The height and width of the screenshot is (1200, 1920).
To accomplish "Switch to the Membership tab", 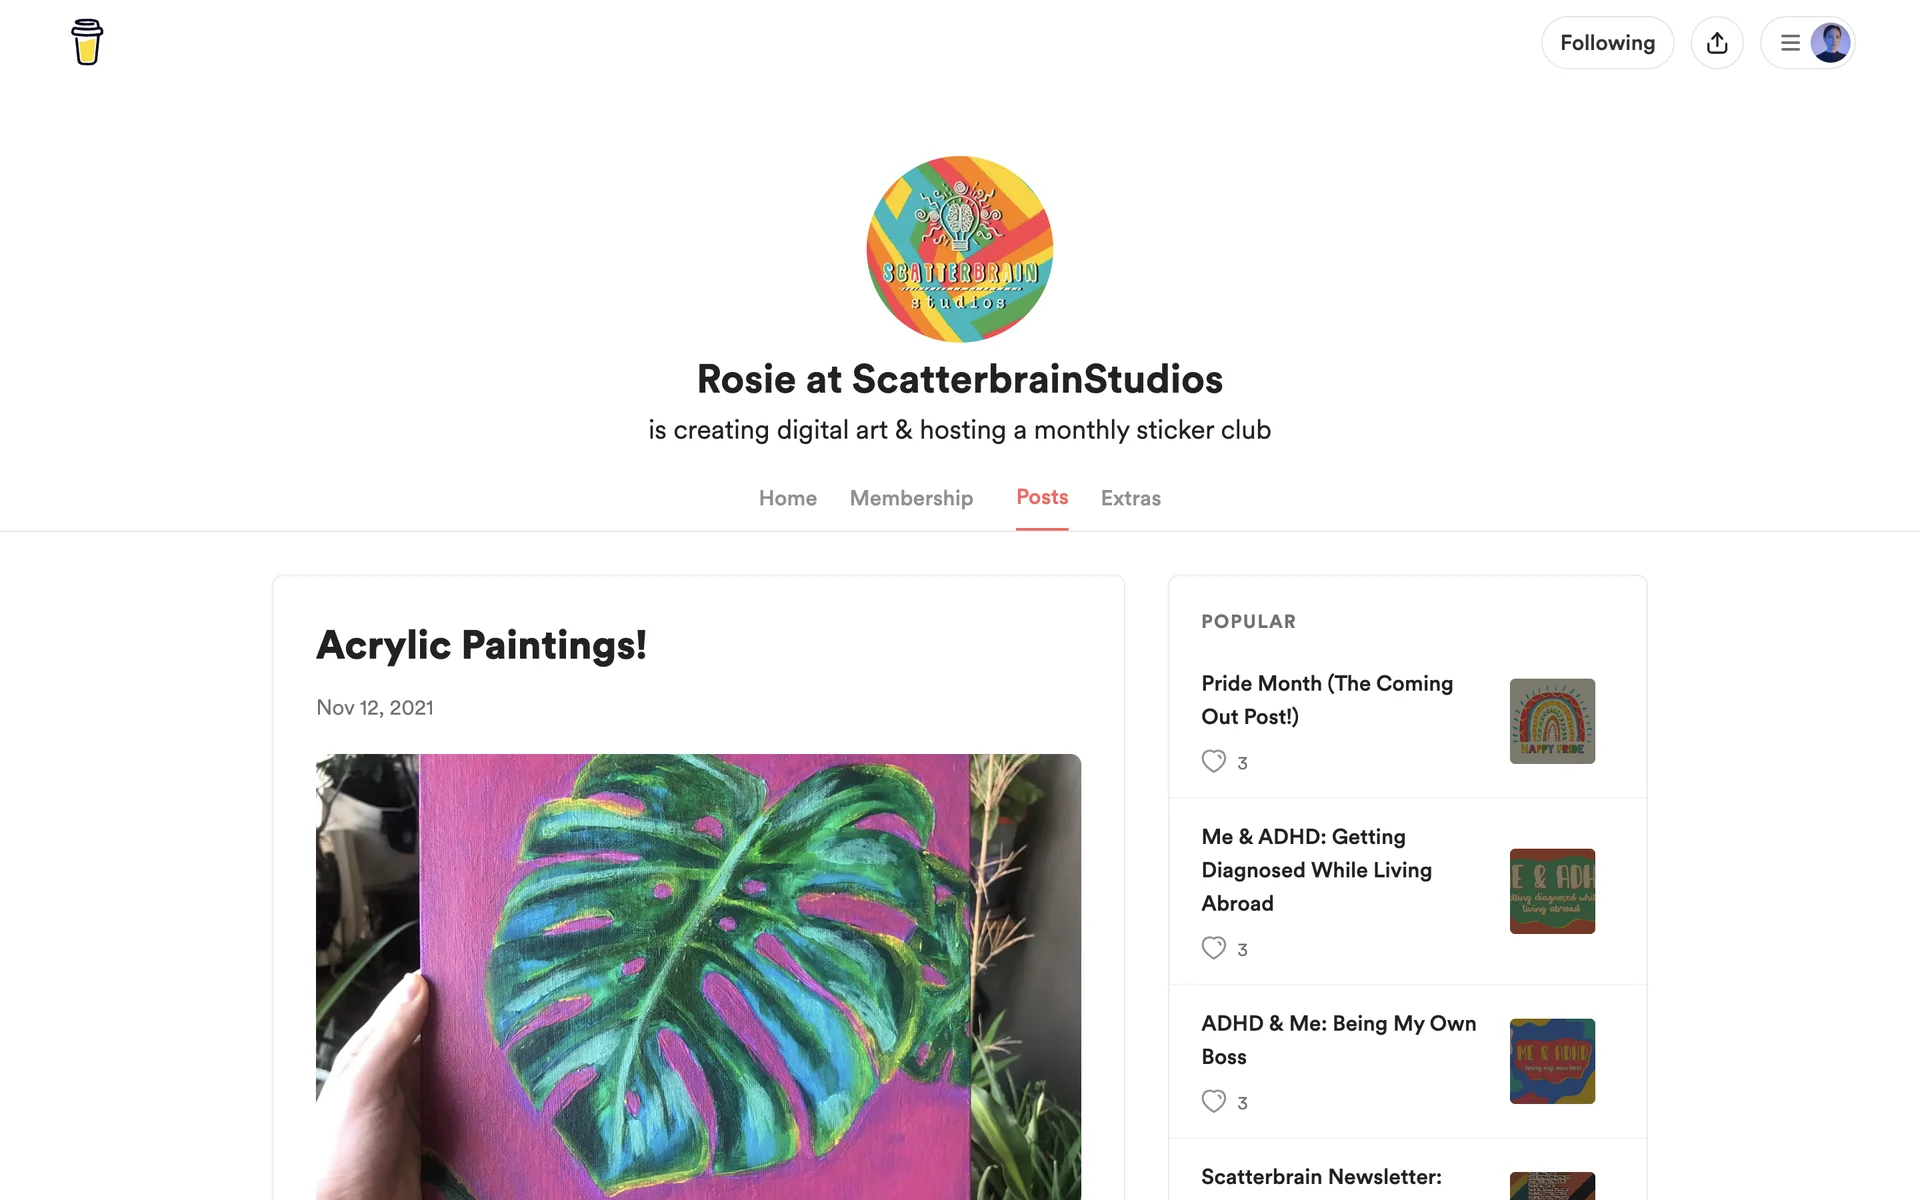I will pos(911,498).
